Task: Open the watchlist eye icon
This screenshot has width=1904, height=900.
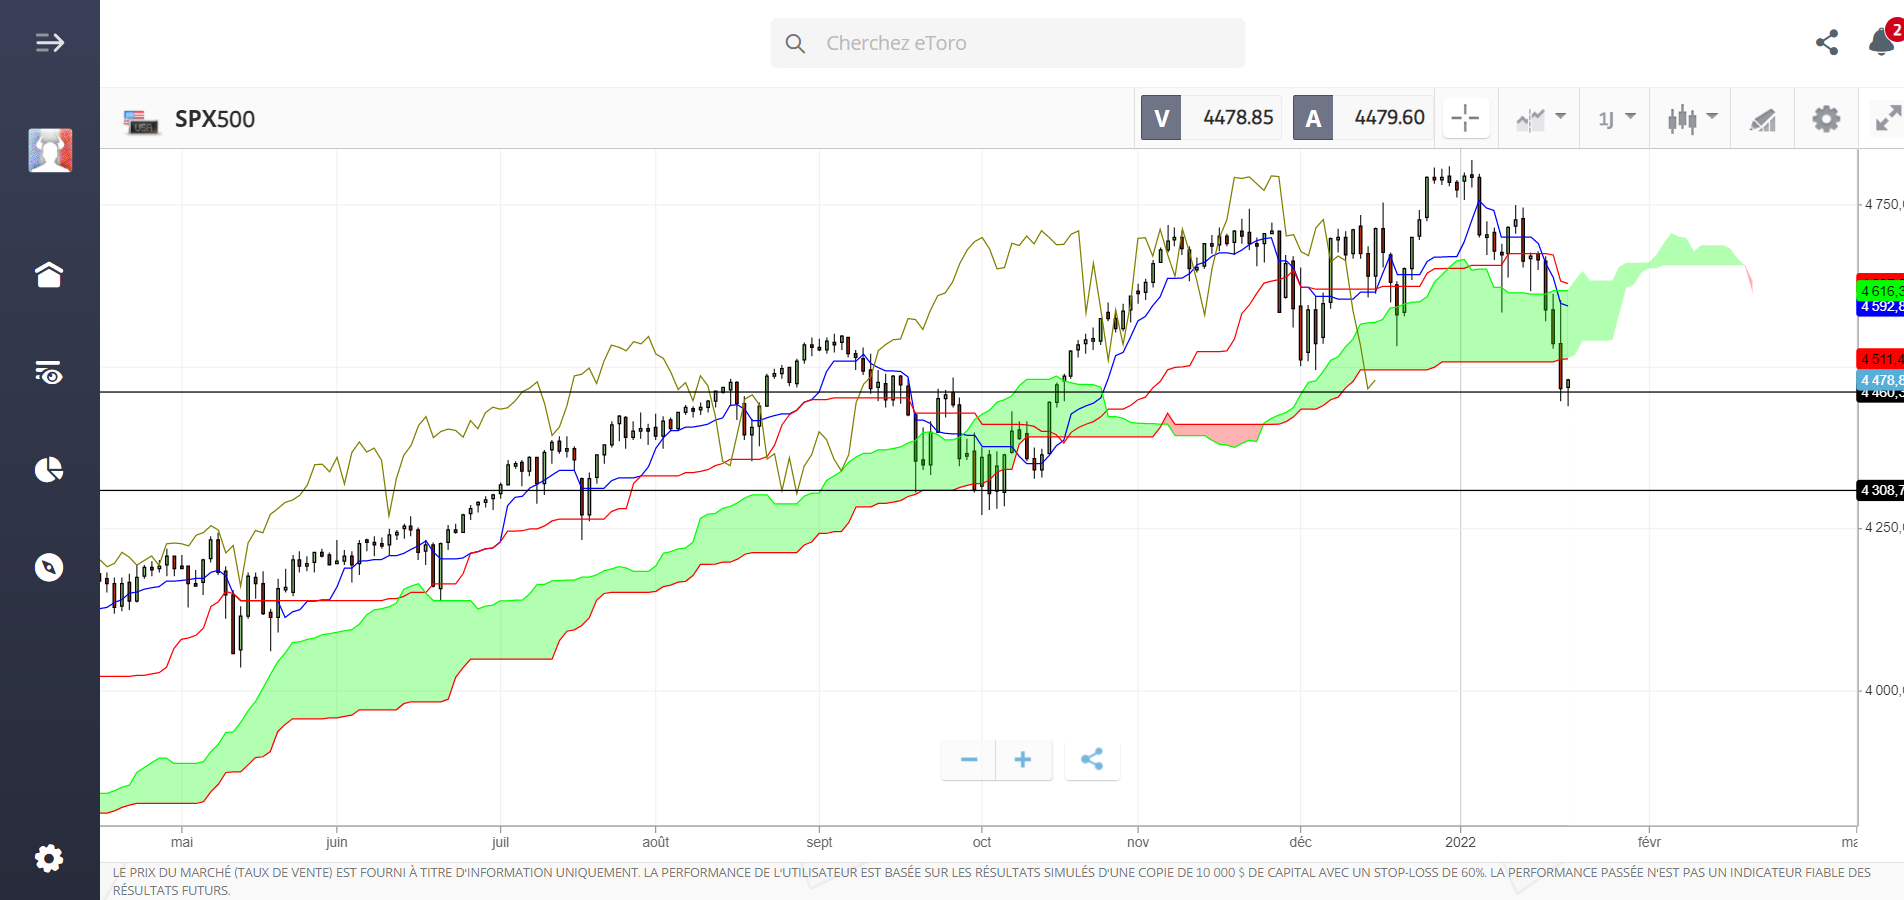Action: pos(49,372)
